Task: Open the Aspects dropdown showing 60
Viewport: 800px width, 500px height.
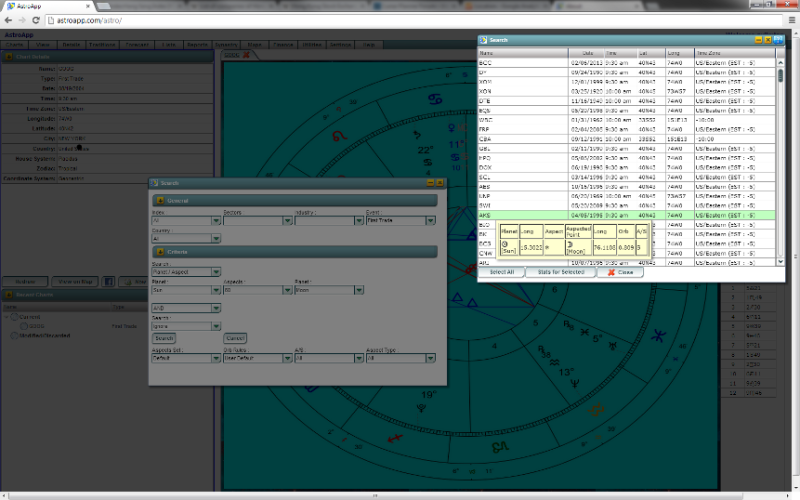Action: pos(287,289)
